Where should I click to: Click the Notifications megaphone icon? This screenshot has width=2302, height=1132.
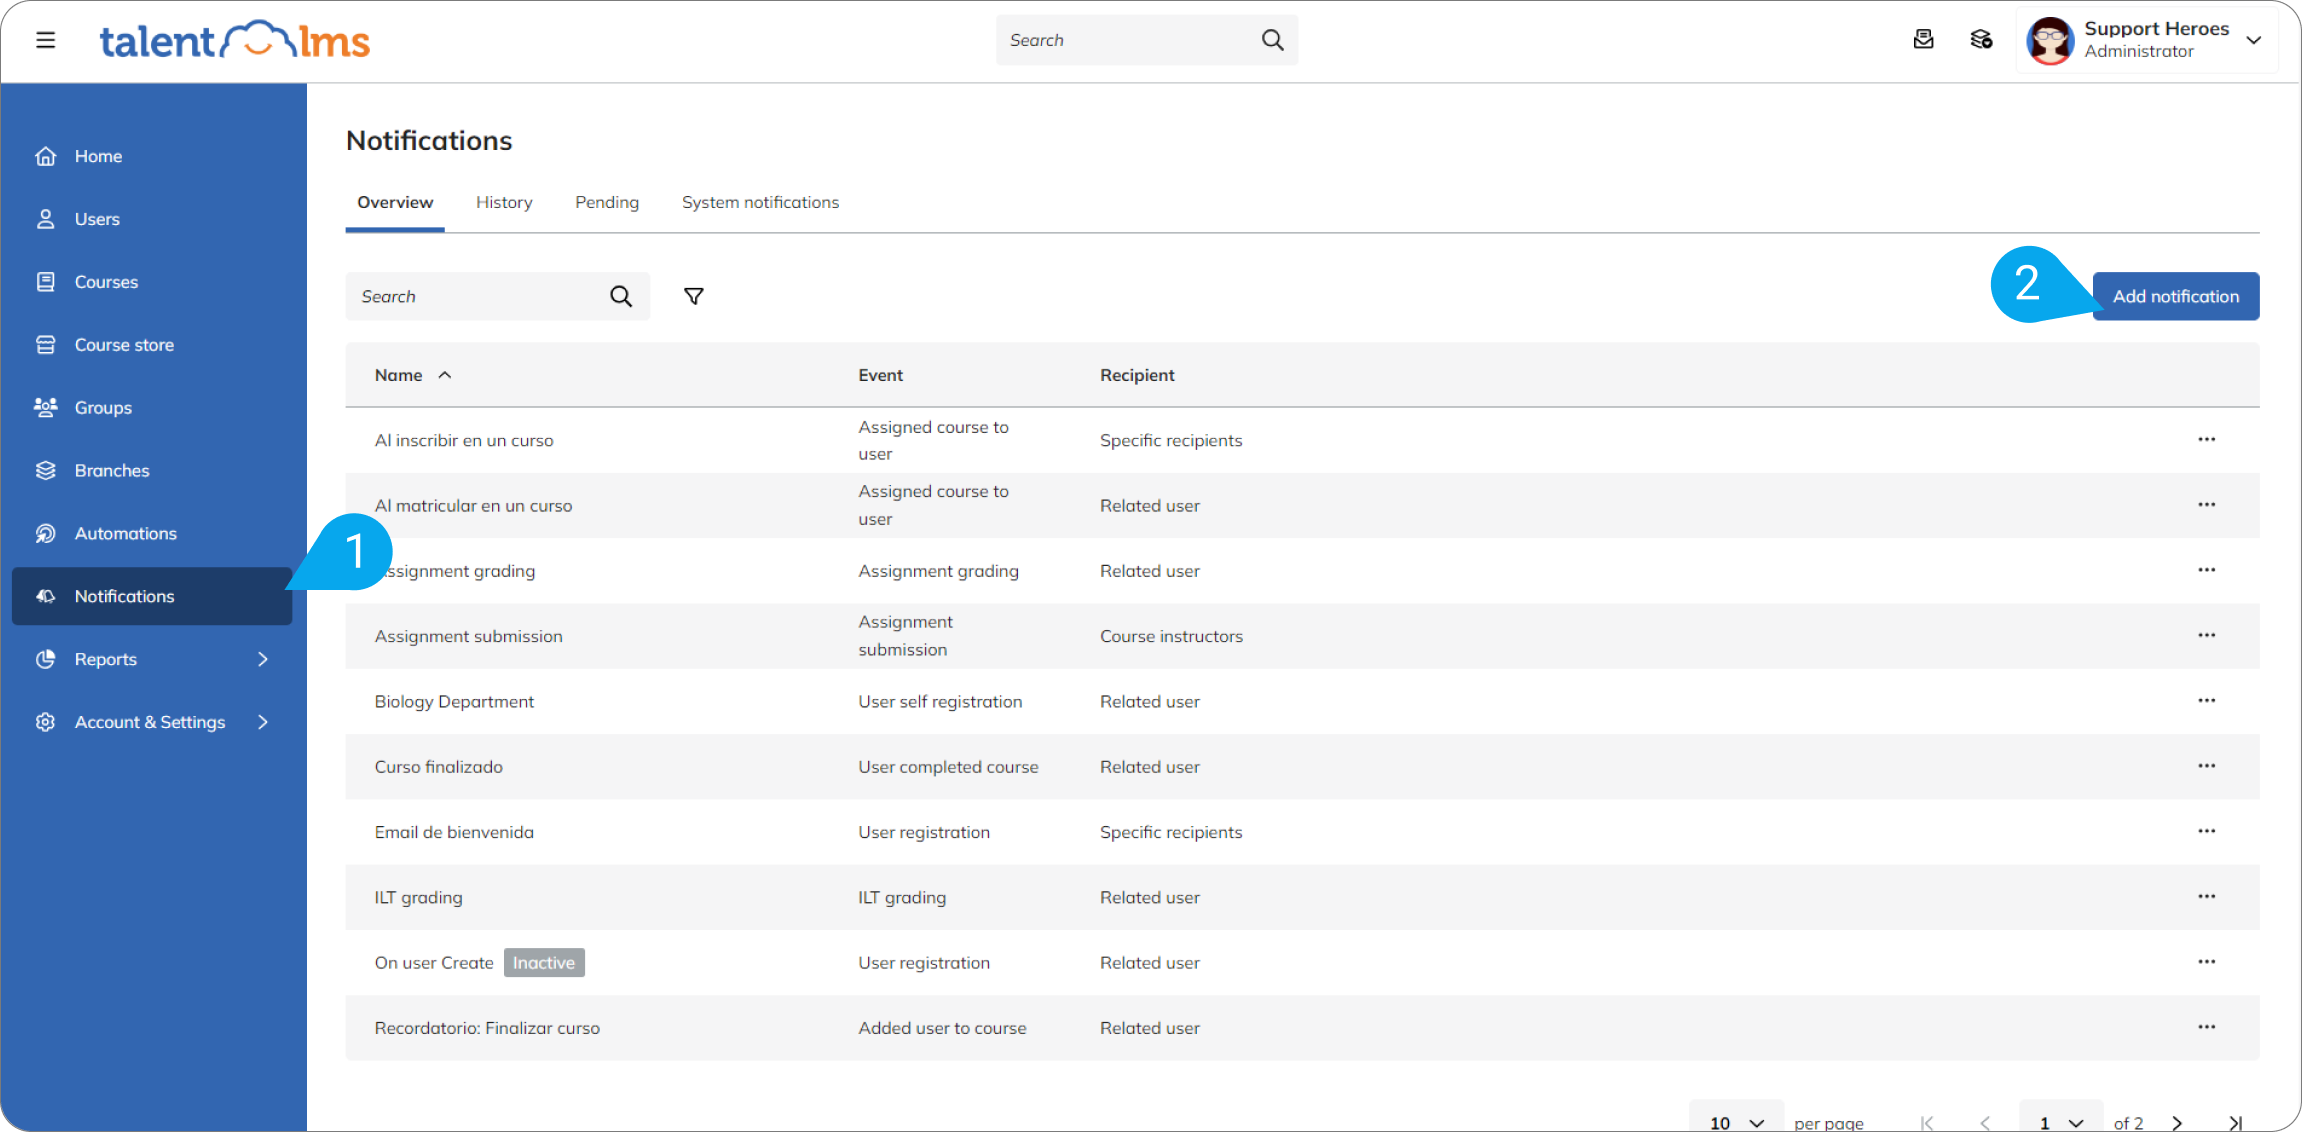(x=46, y=596)
